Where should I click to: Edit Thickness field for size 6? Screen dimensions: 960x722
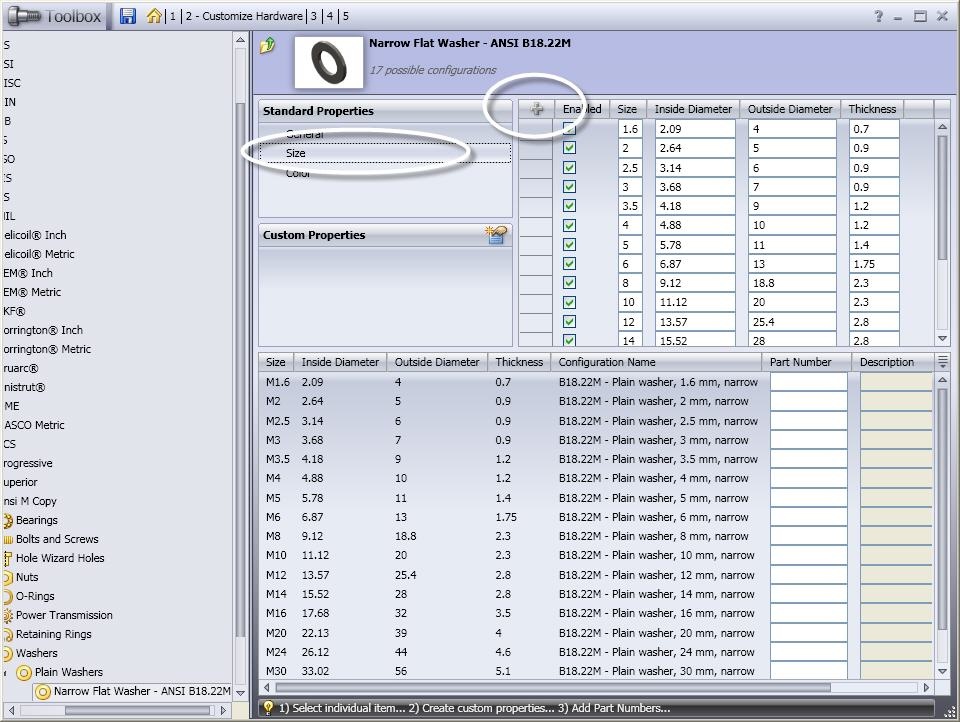[874, 264]
